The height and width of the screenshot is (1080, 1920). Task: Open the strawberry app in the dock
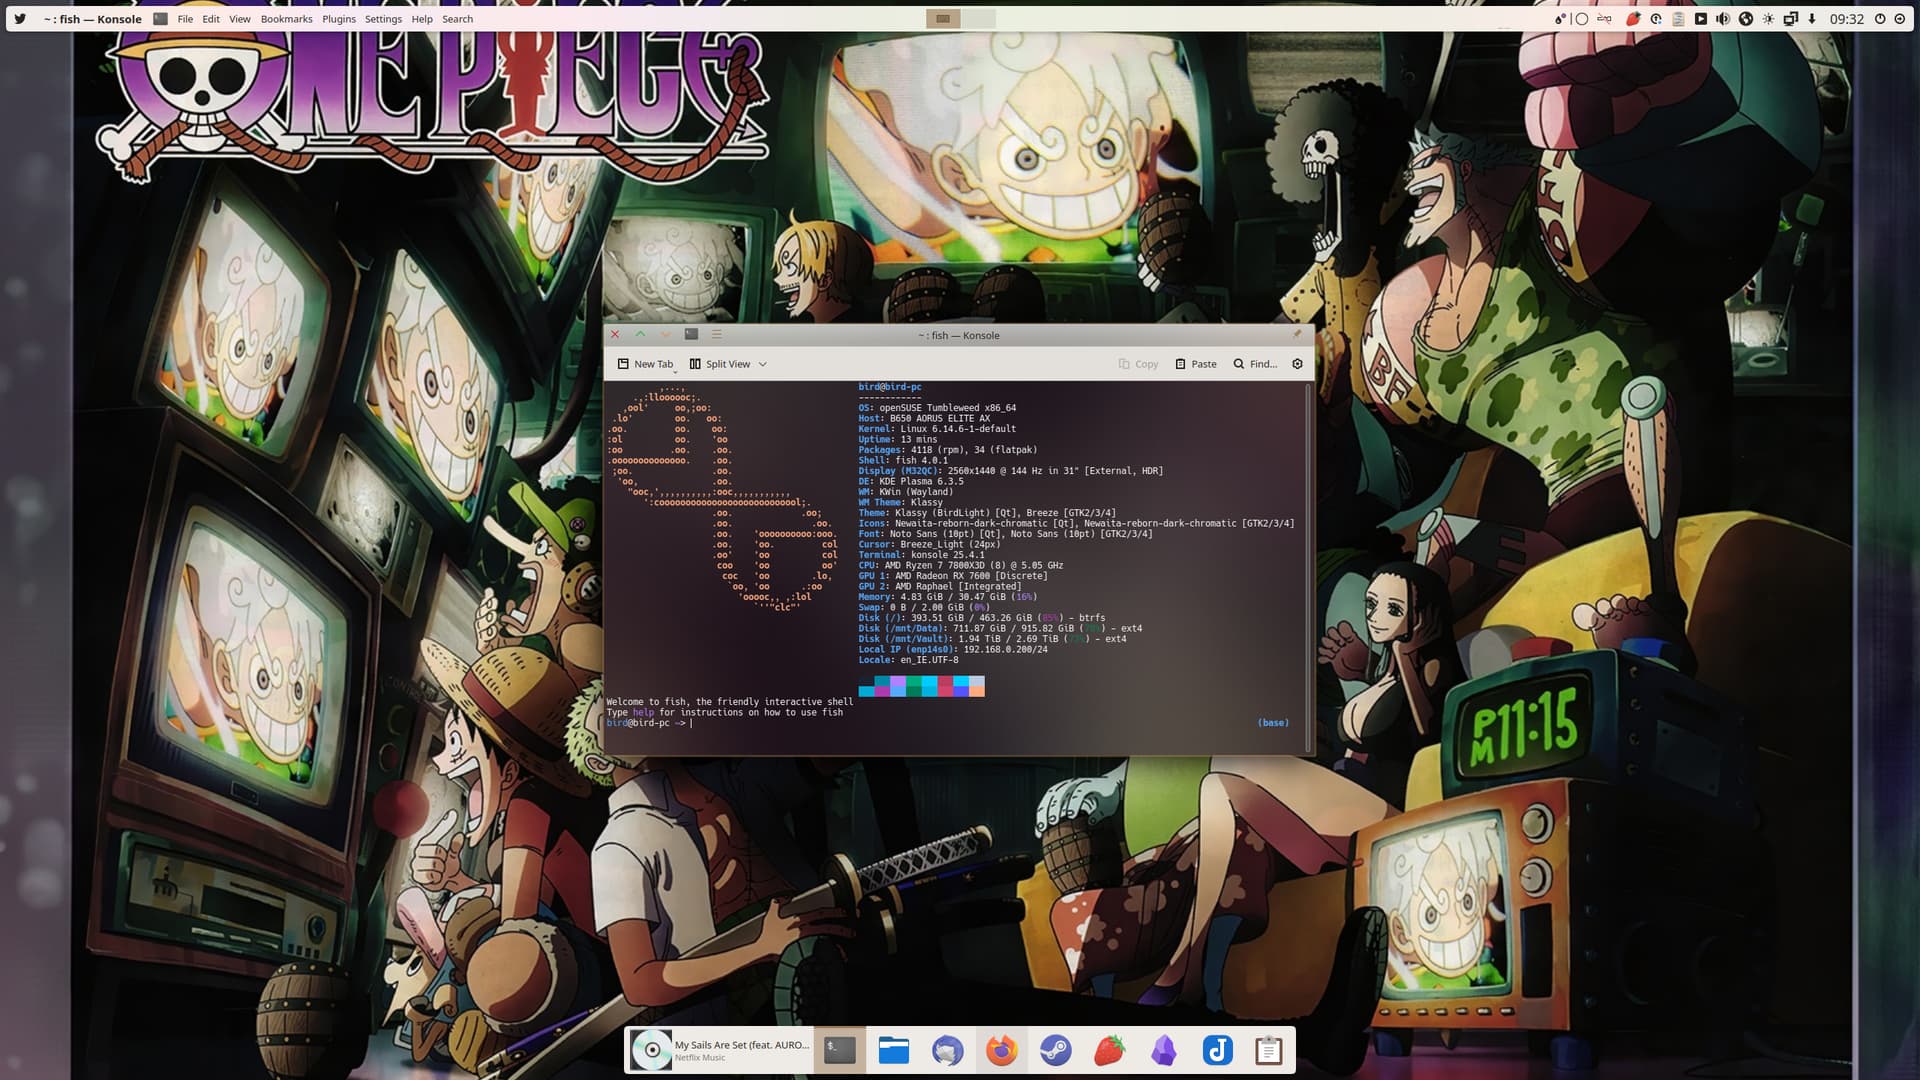pos(1110,1050)
